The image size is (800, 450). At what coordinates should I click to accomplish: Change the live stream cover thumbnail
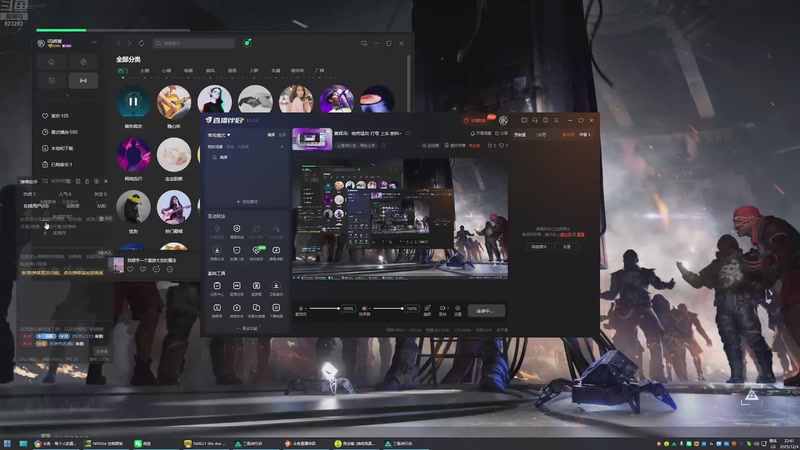pos(312,139)
